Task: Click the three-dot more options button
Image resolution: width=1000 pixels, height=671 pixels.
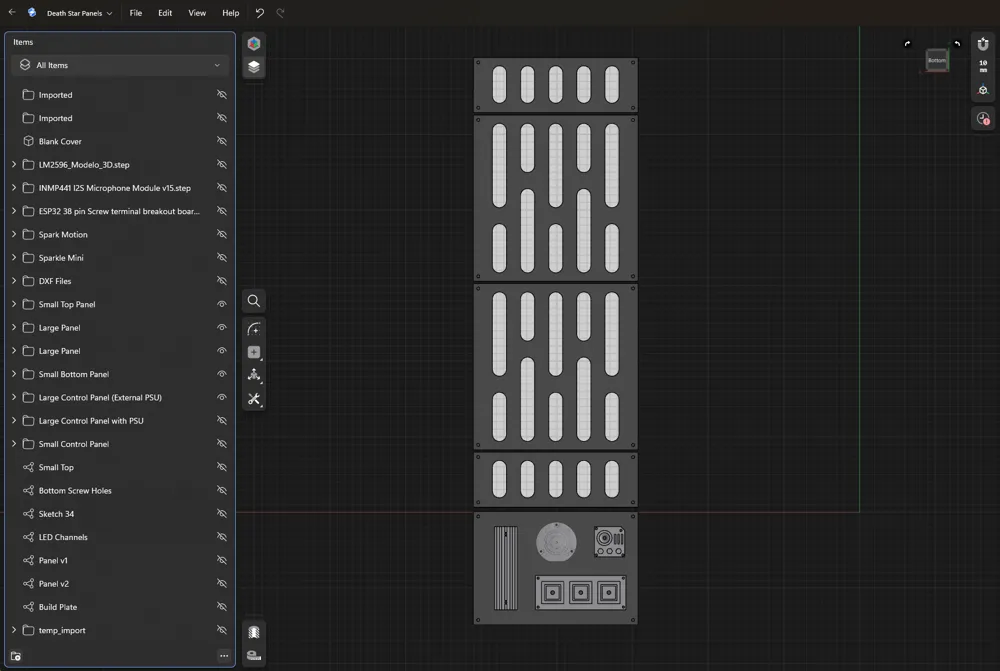Action: (224, 656)
